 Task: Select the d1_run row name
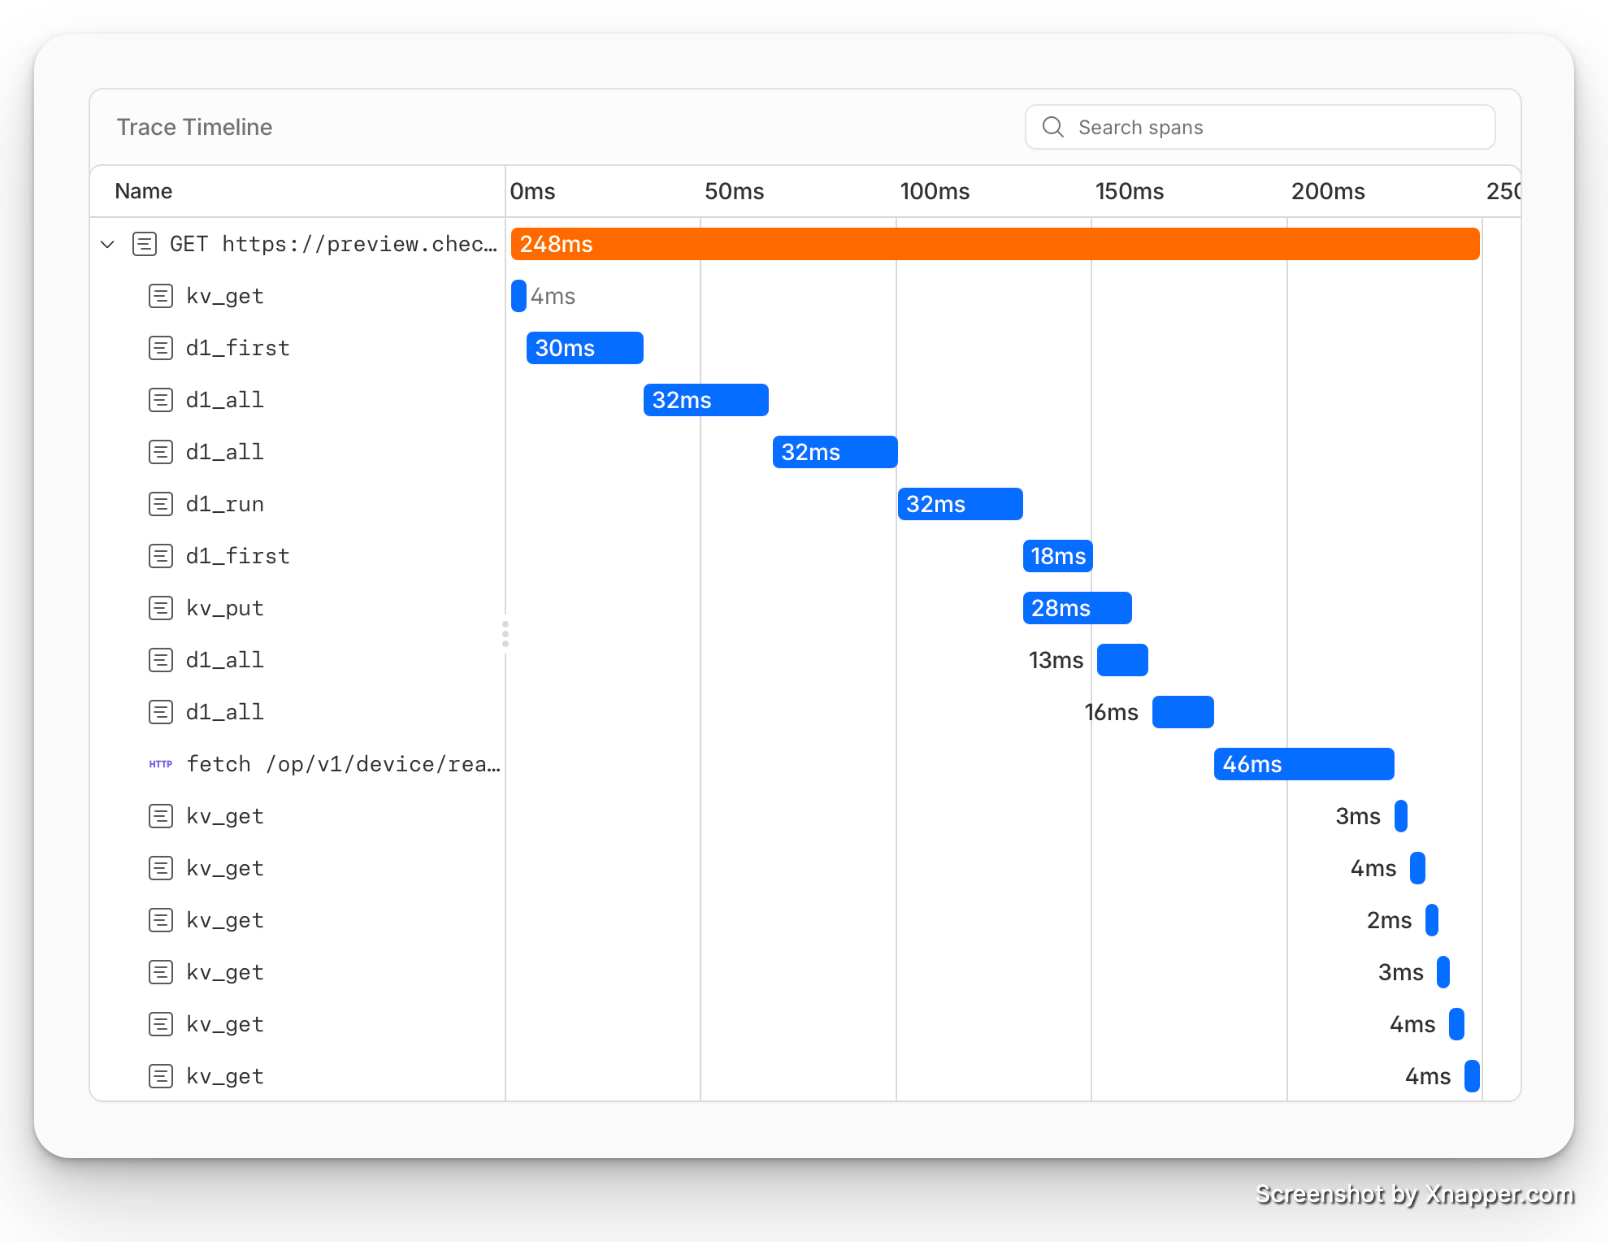tap(225, 504)
